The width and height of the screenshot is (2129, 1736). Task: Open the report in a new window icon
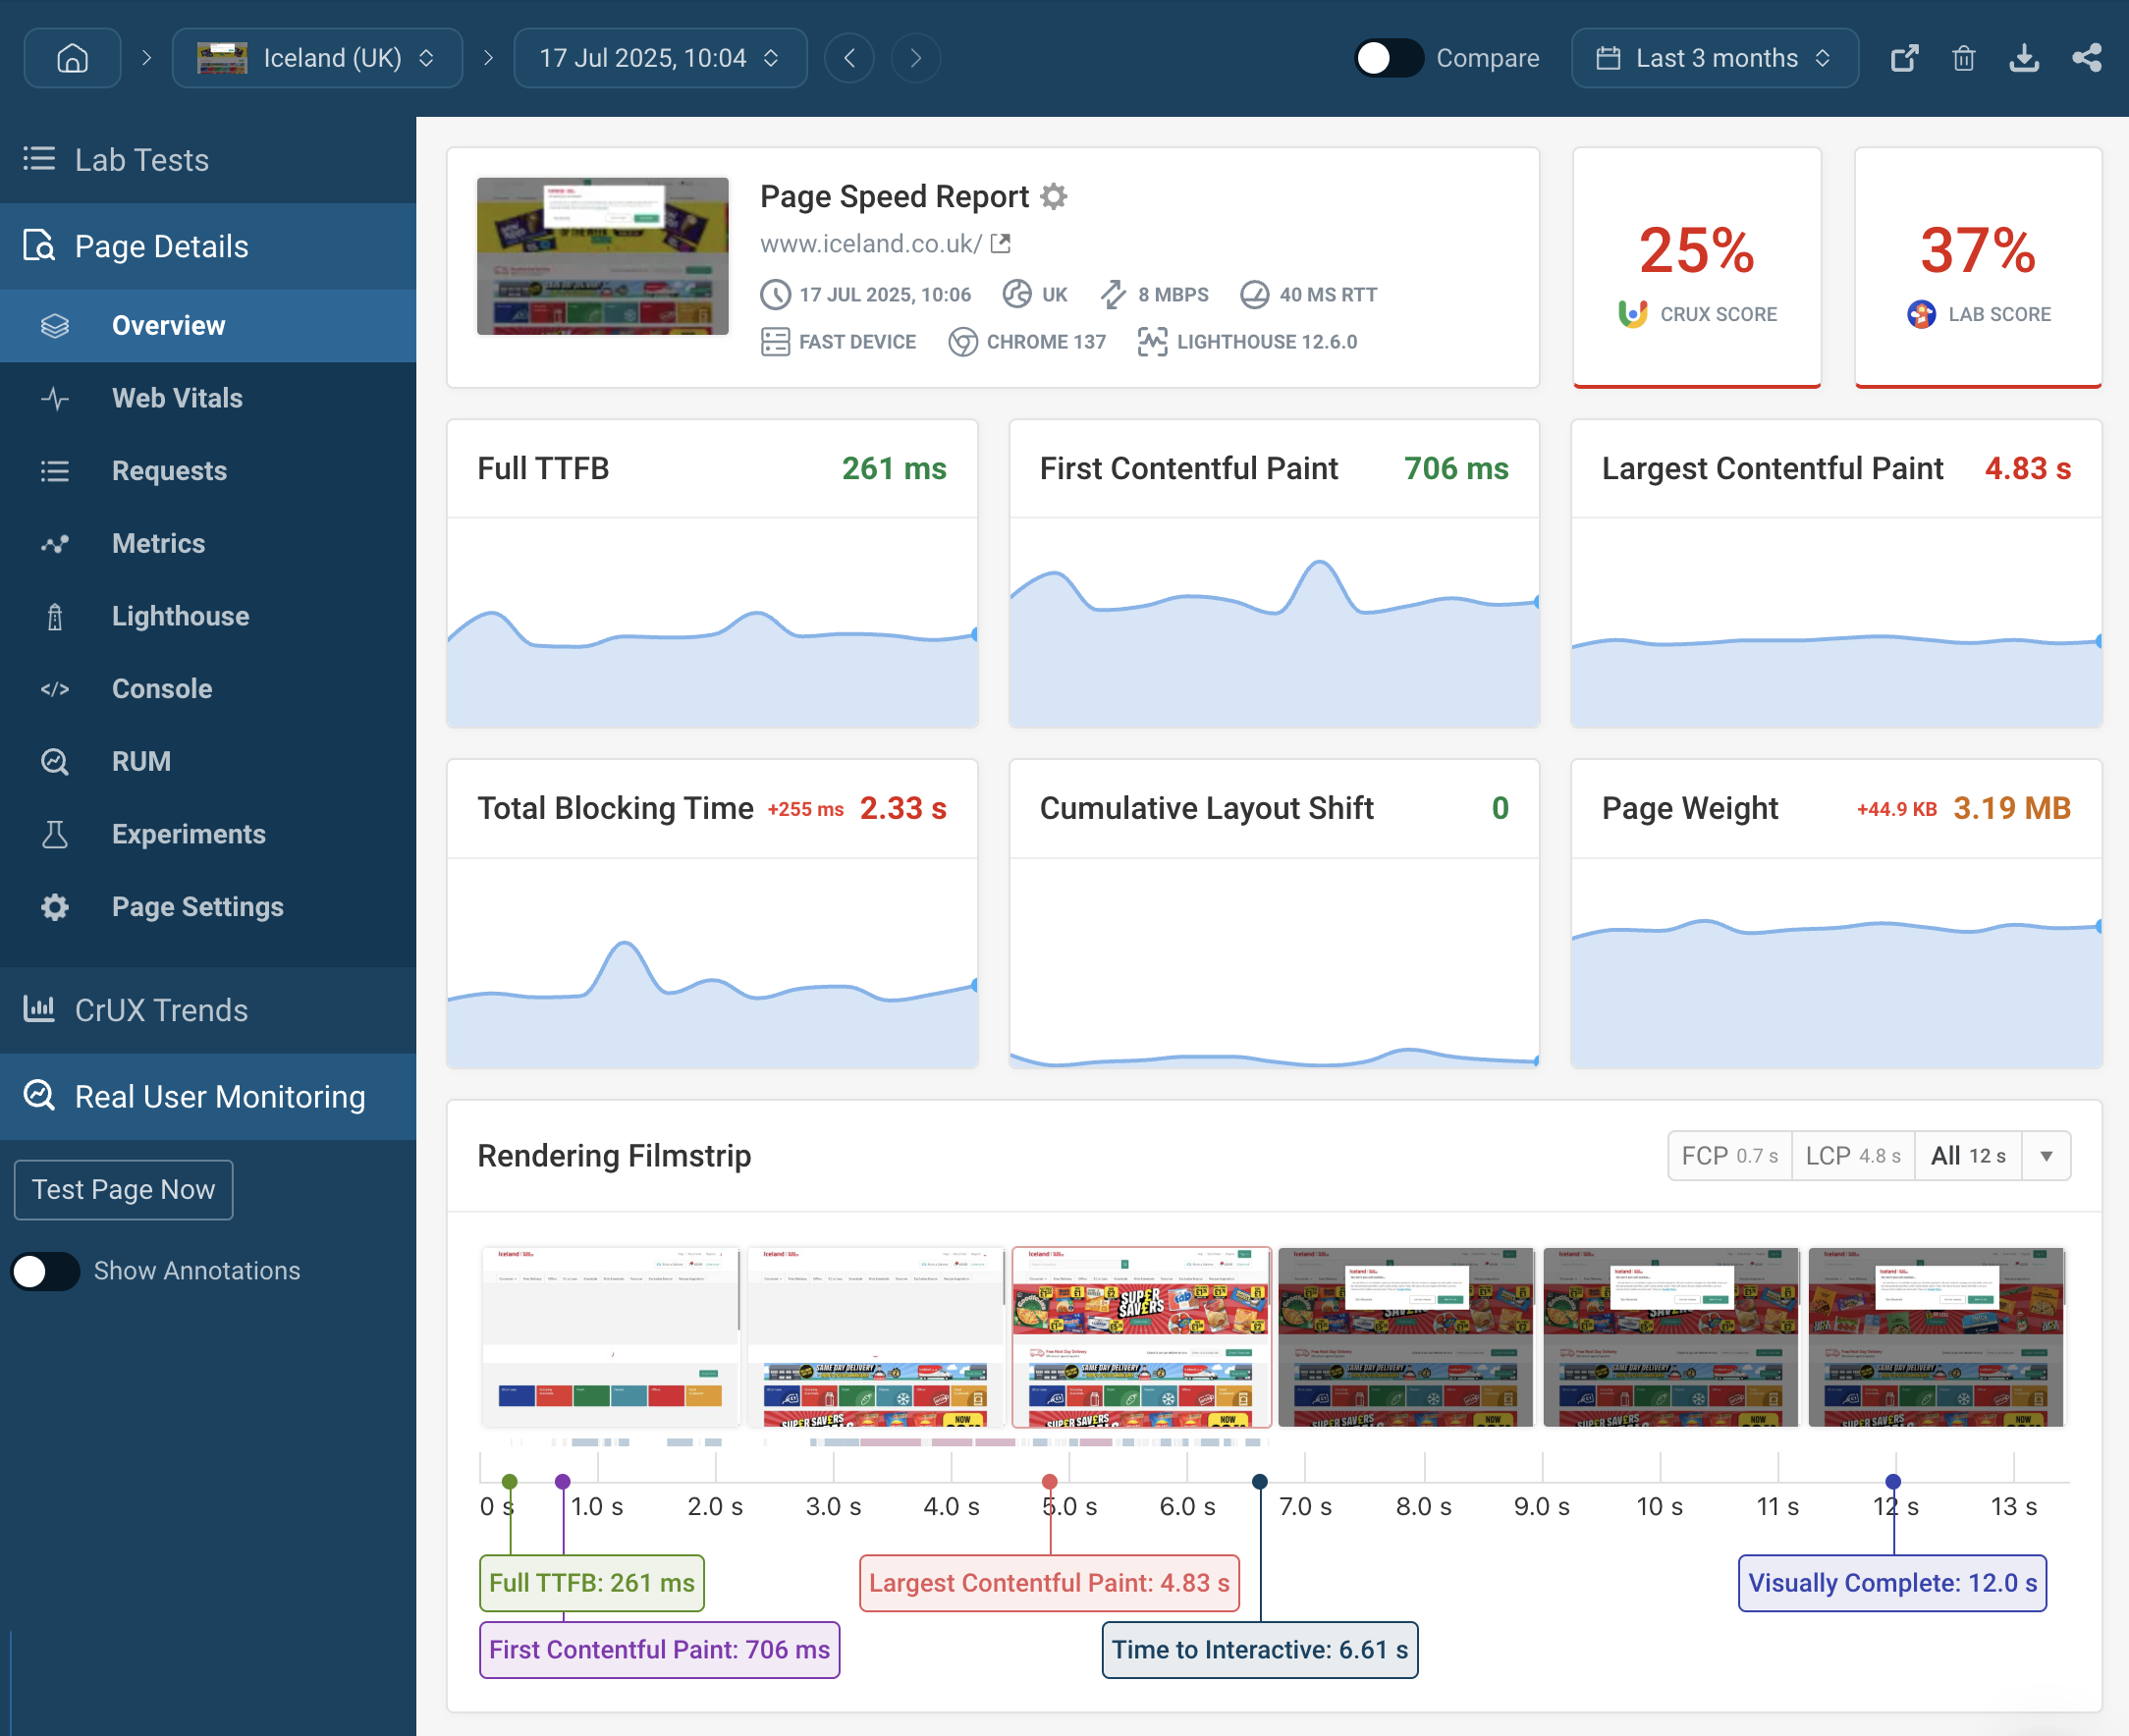[x=1904, y=58]
